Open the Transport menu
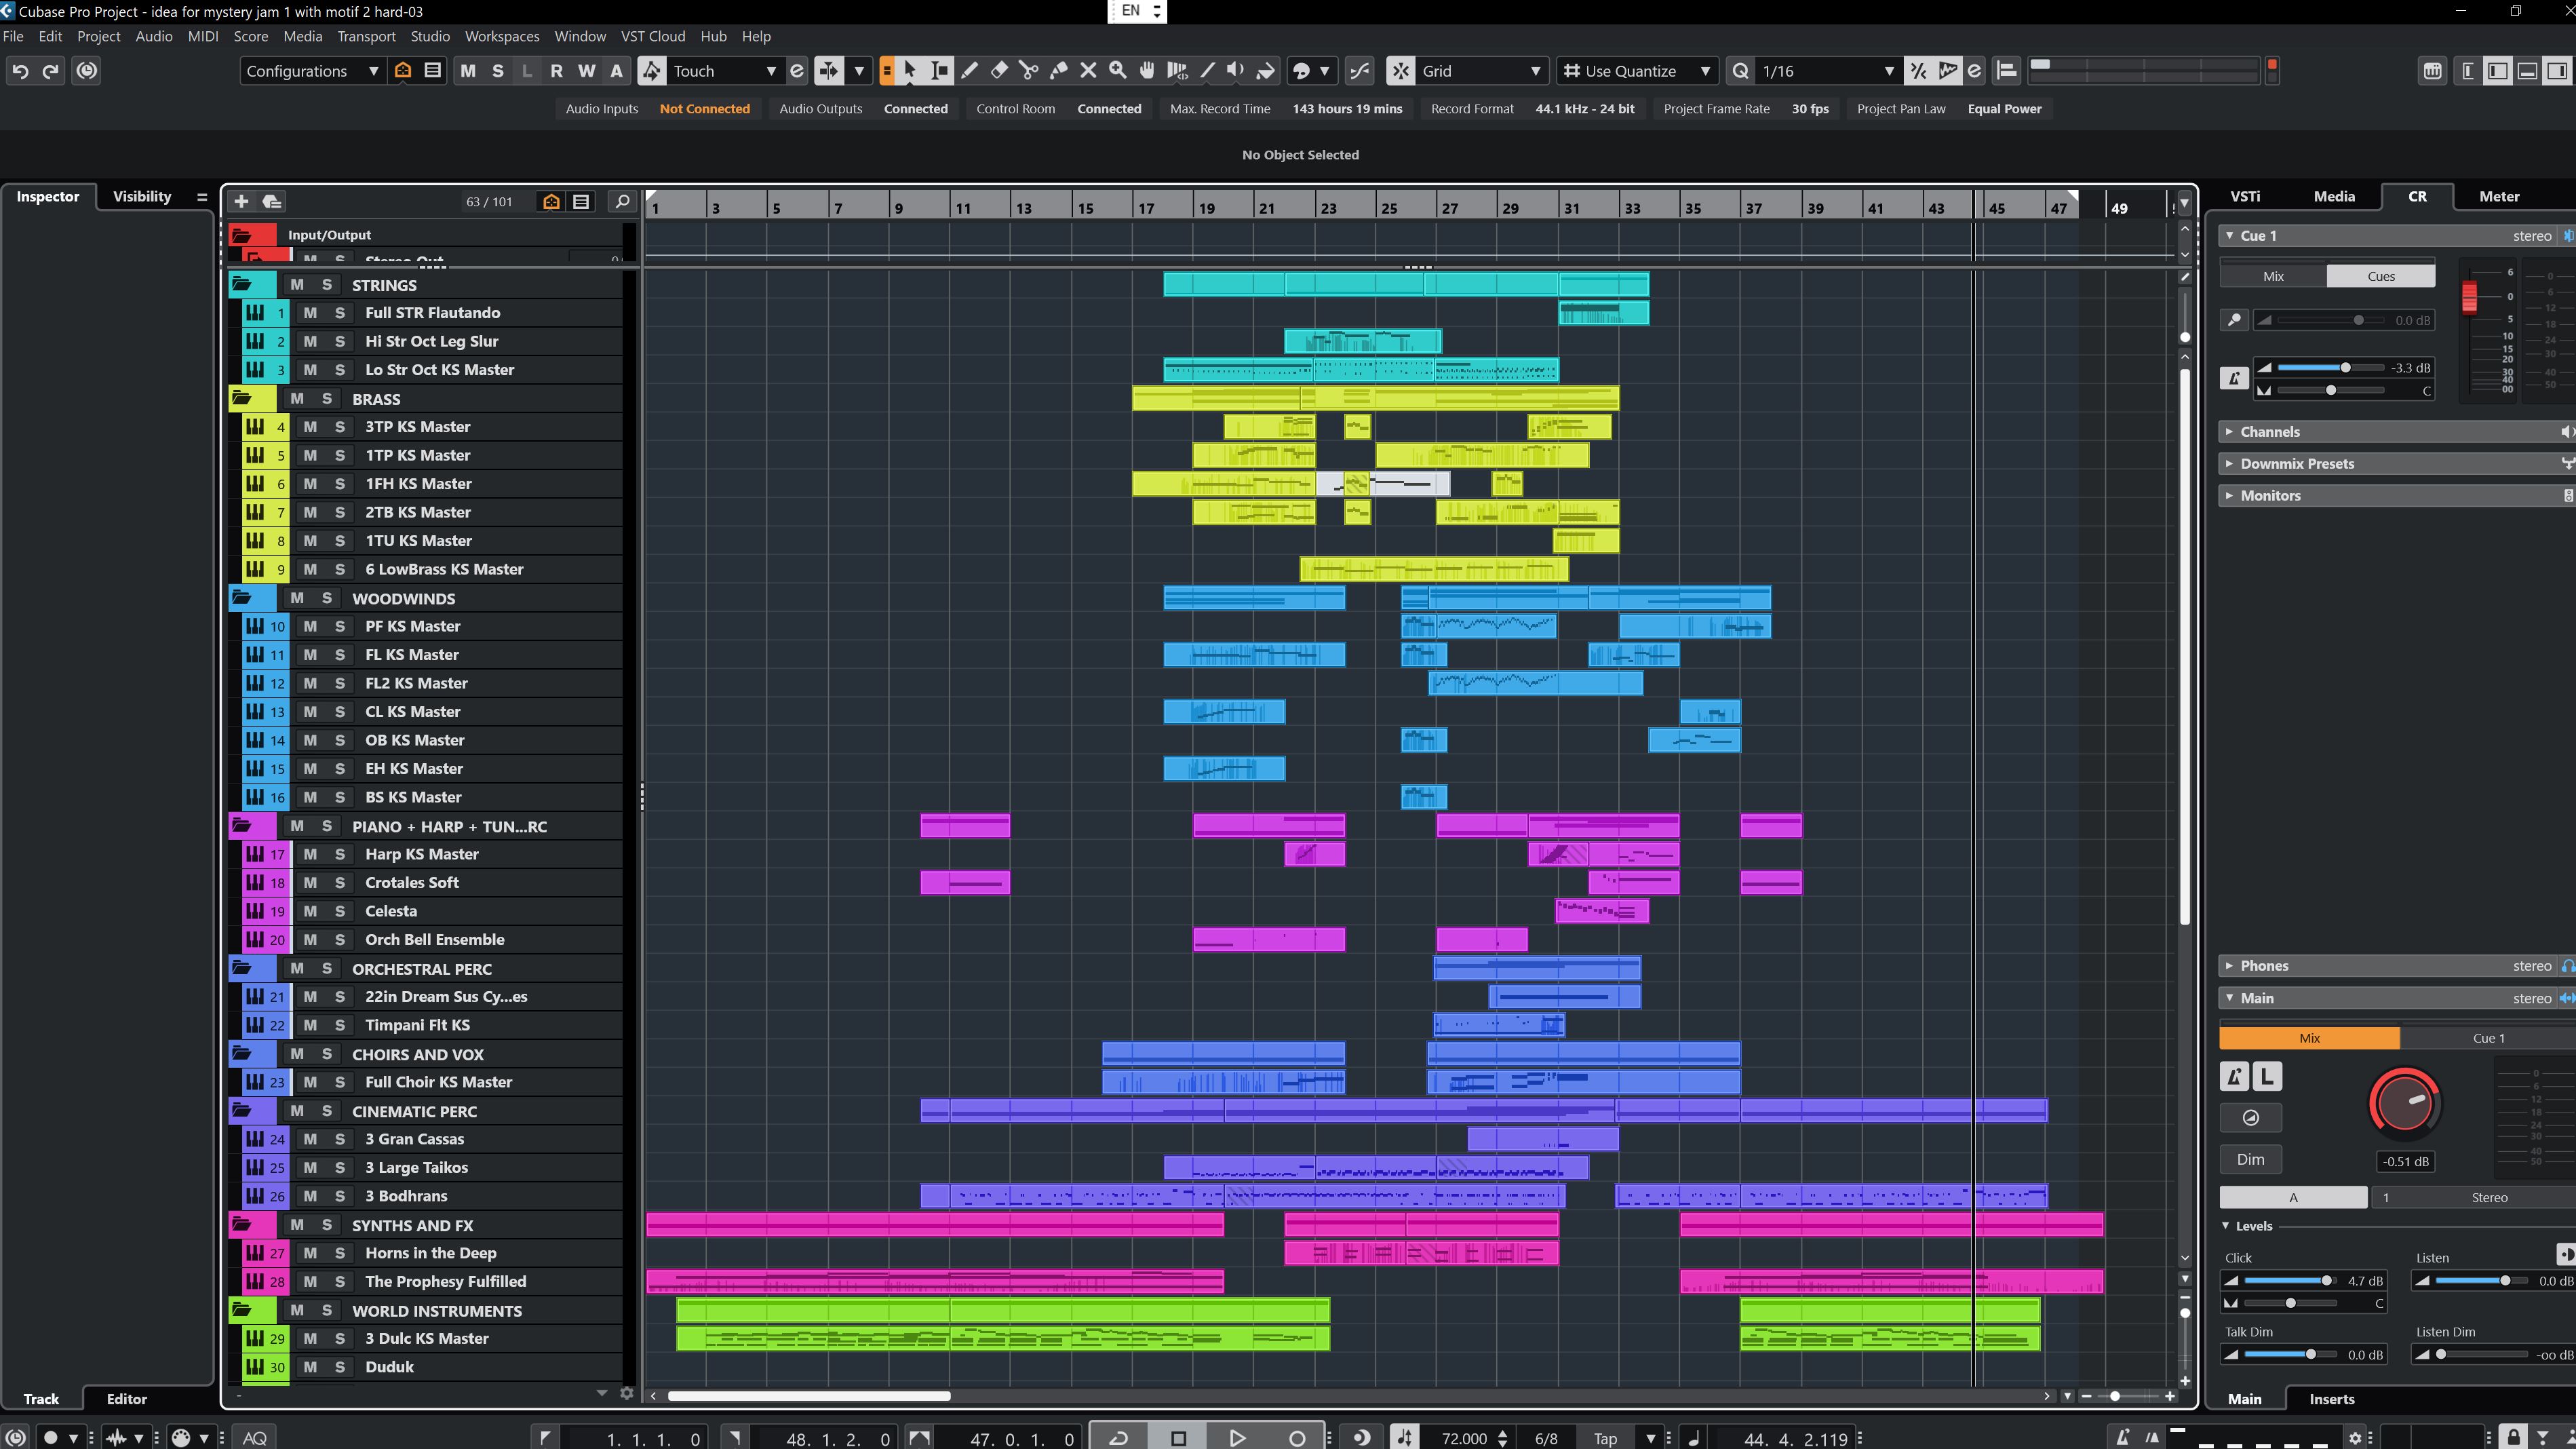 tap(366, 36)
